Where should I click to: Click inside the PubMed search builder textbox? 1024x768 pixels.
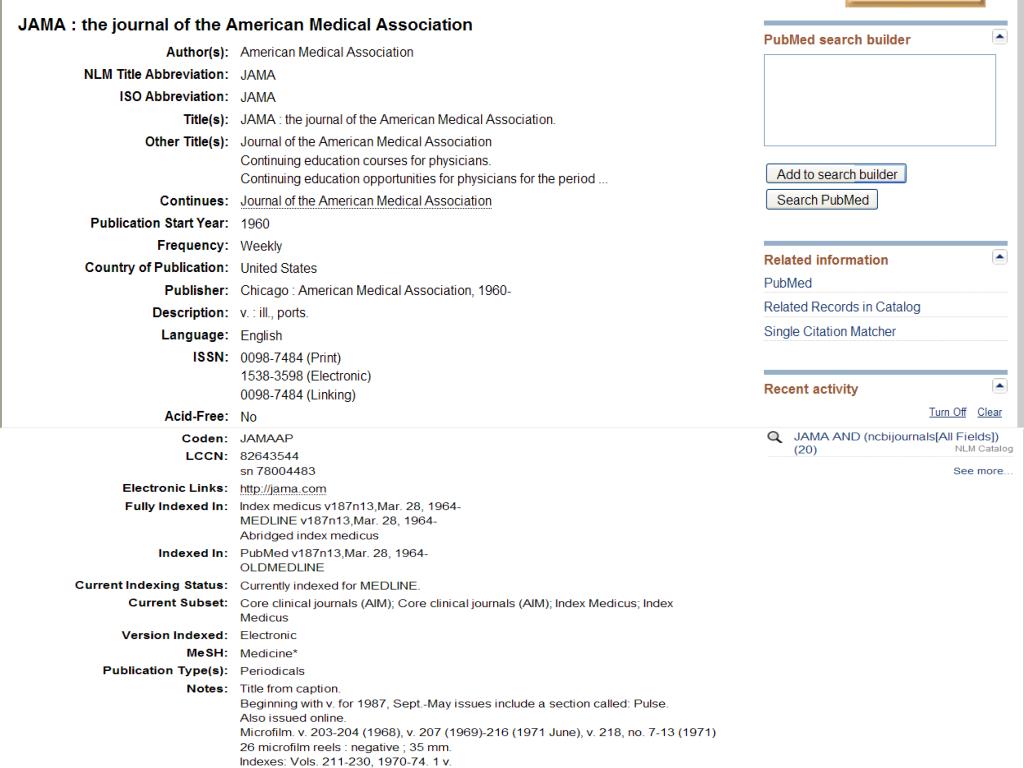(x=880, y=100)
